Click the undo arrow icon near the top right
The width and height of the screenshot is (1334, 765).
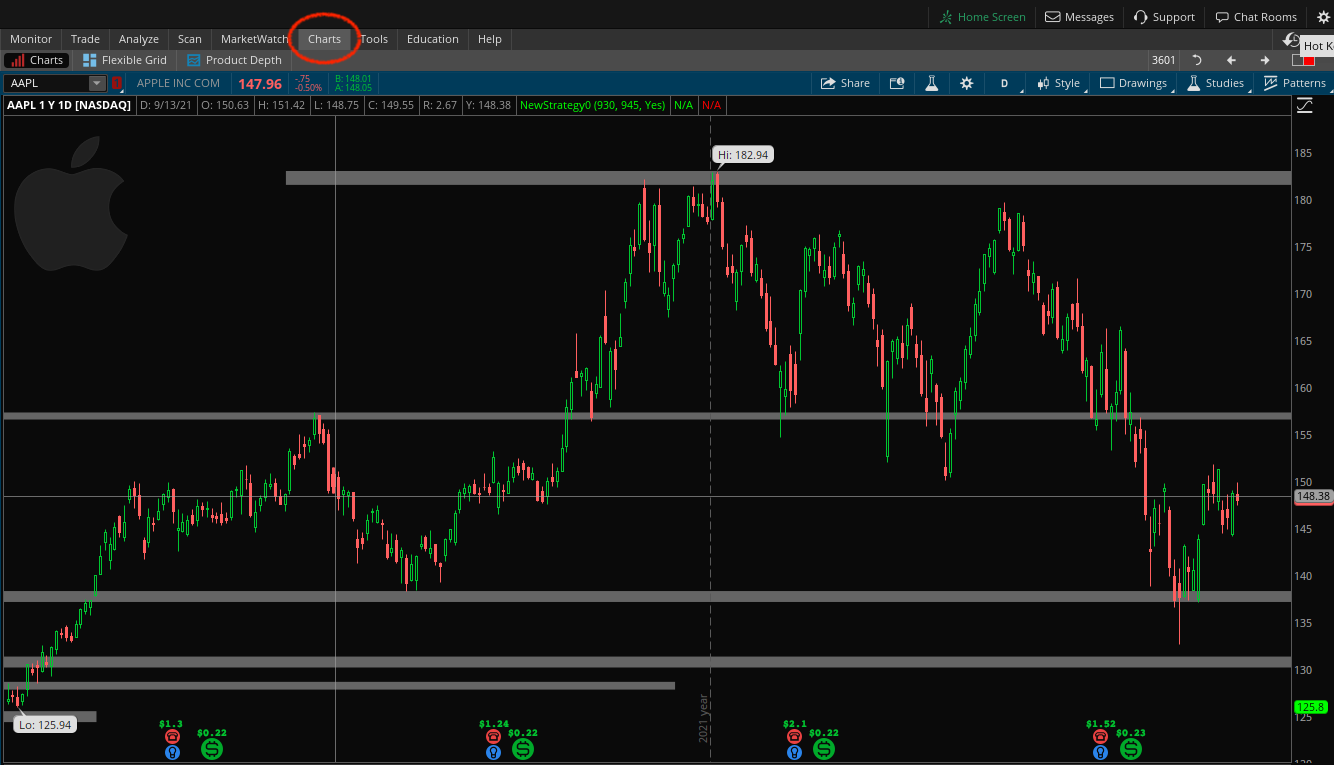tap(1197, 60)
